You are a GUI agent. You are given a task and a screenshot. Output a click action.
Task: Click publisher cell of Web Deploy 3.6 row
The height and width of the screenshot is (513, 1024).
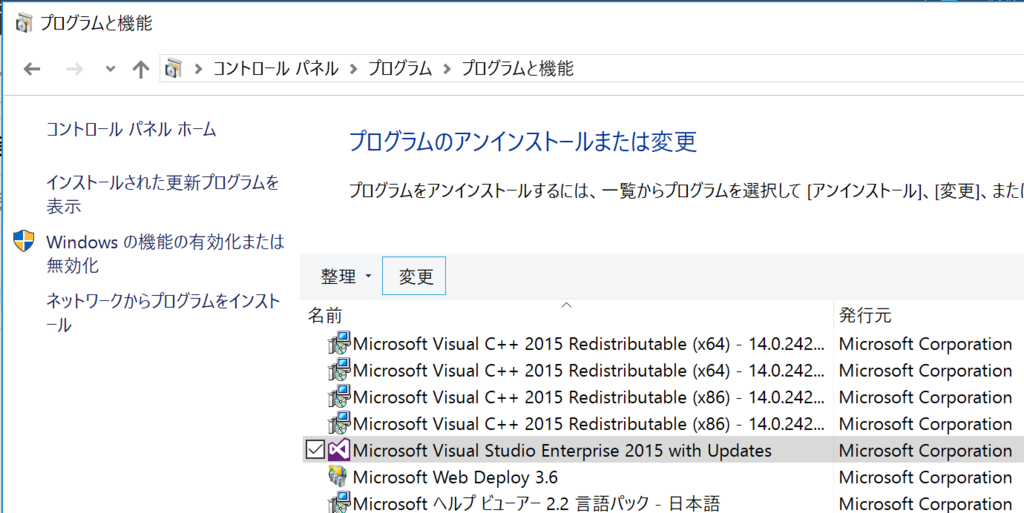(925, 478)
